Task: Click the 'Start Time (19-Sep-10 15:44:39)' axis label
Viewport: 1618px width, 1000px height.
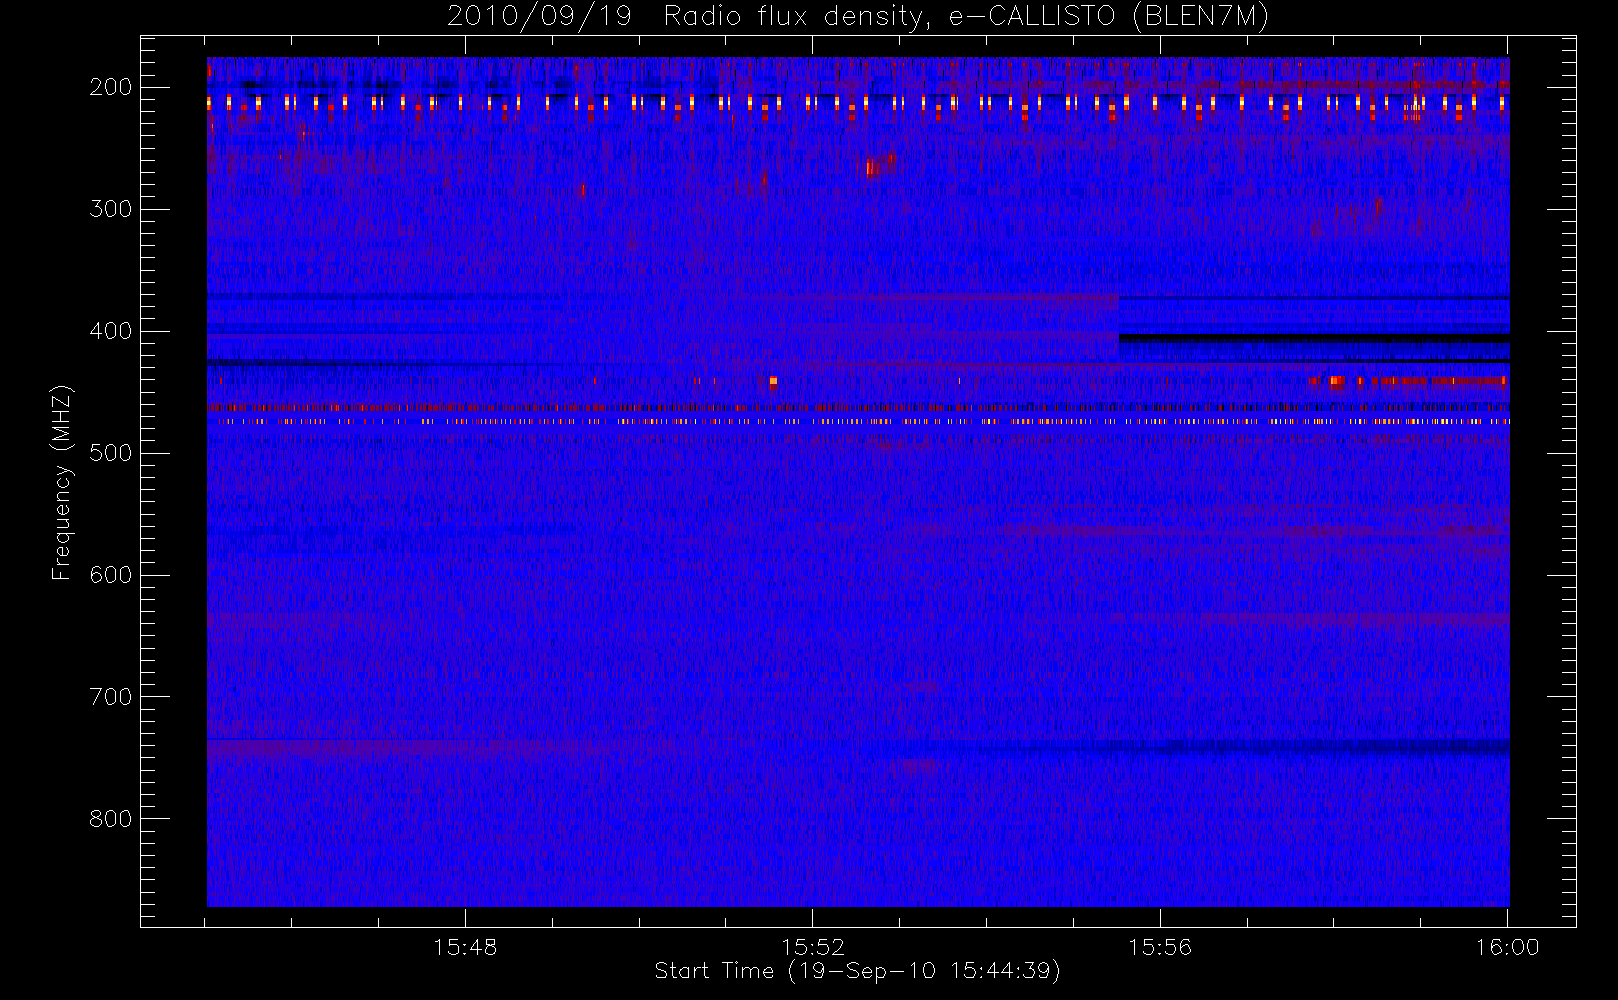Action: (x=857, y=971)
